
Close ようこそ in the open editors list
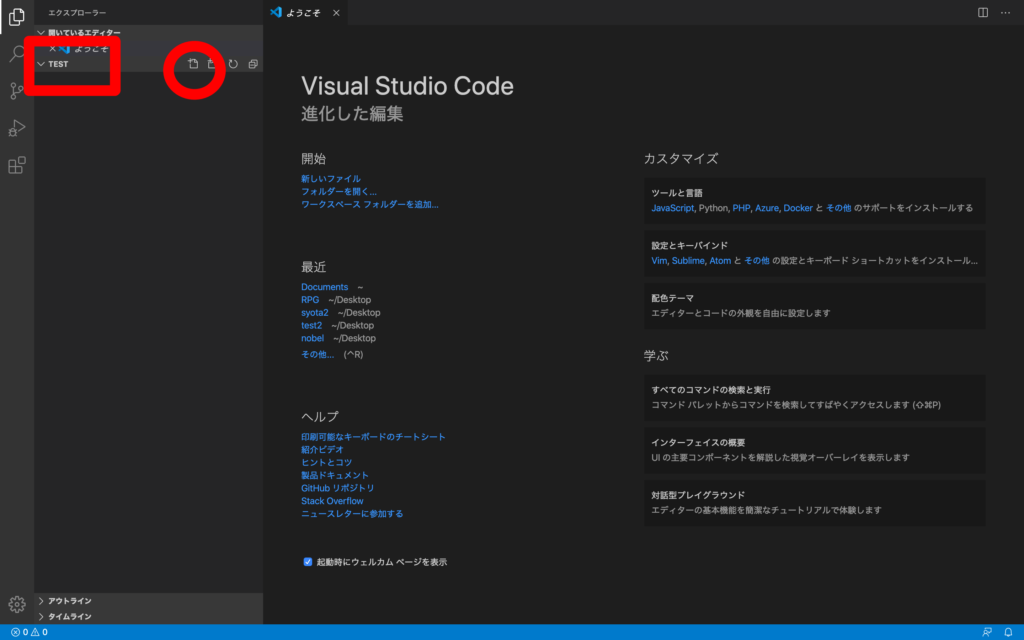(52, 48)
